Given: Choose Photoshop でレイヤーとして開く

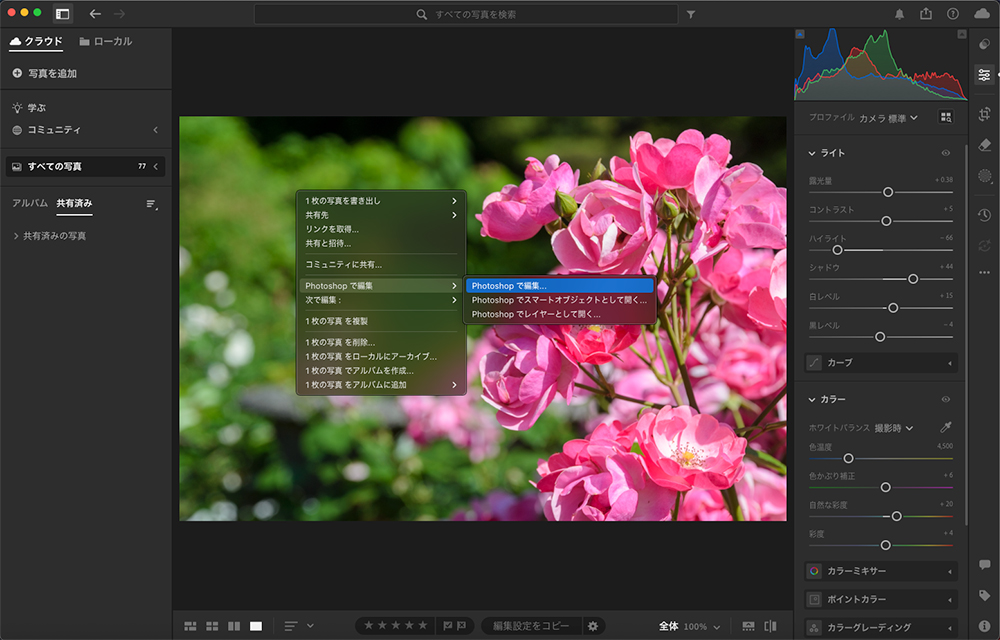Looking at the screenshot, I should (x=559, y=314).
